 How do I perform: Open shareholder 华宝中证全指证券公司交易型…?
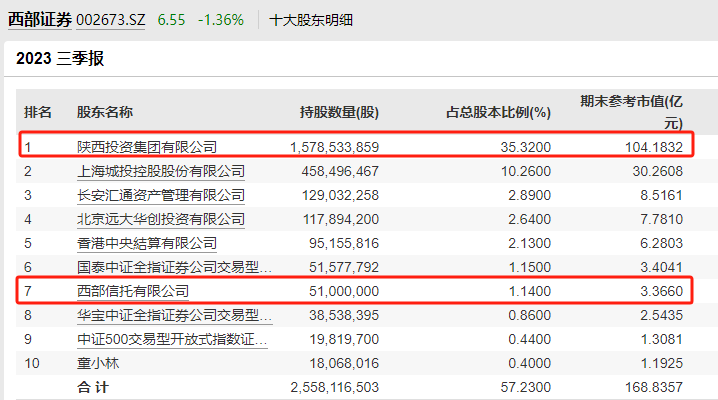[174, 315]
